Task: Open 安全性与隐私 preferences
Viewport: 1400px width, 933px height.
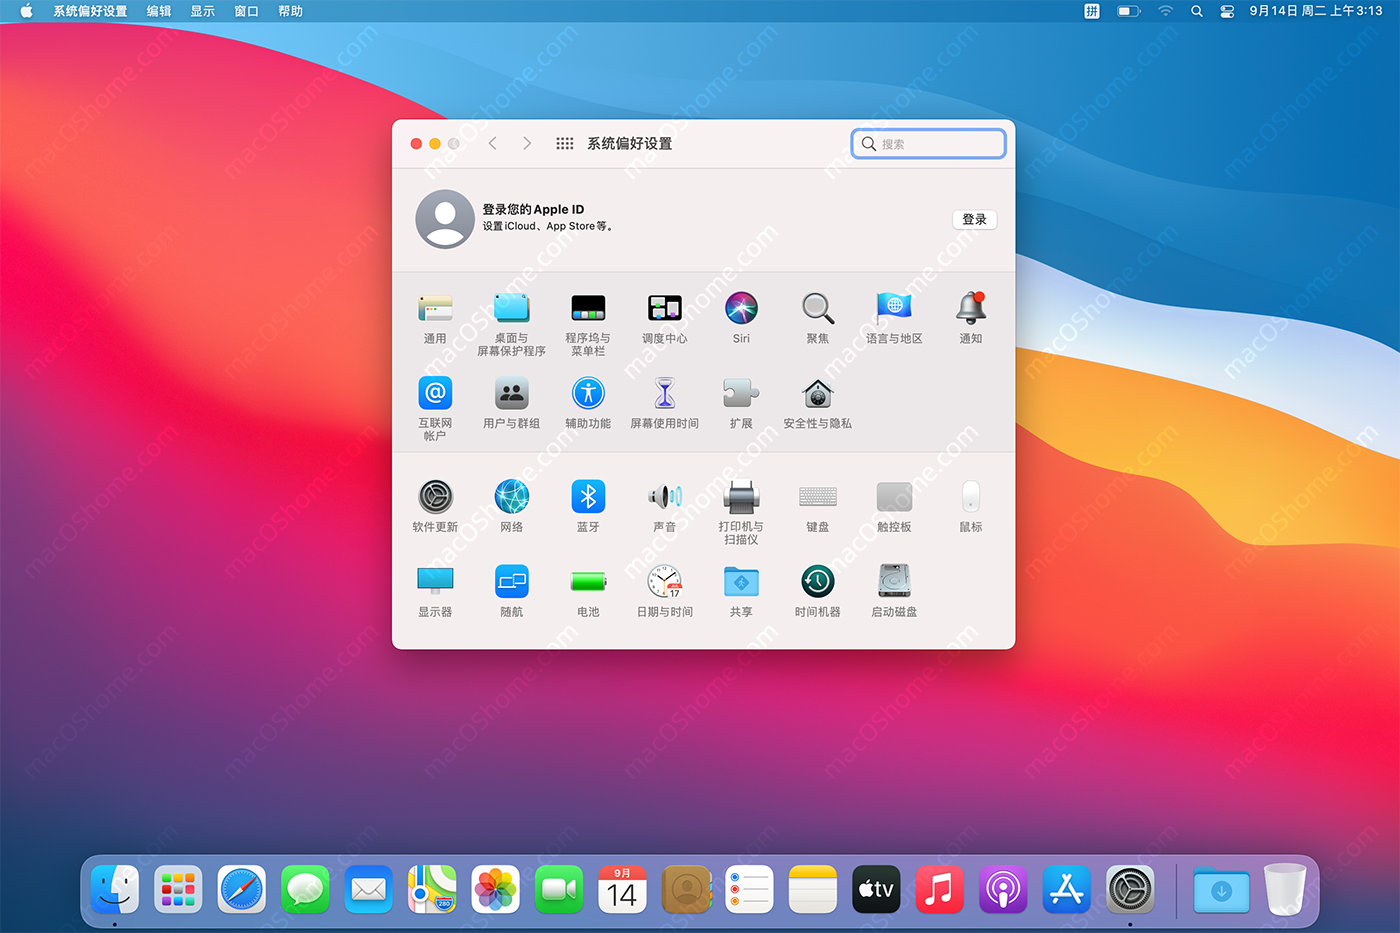Action: (x=817, y=393)
